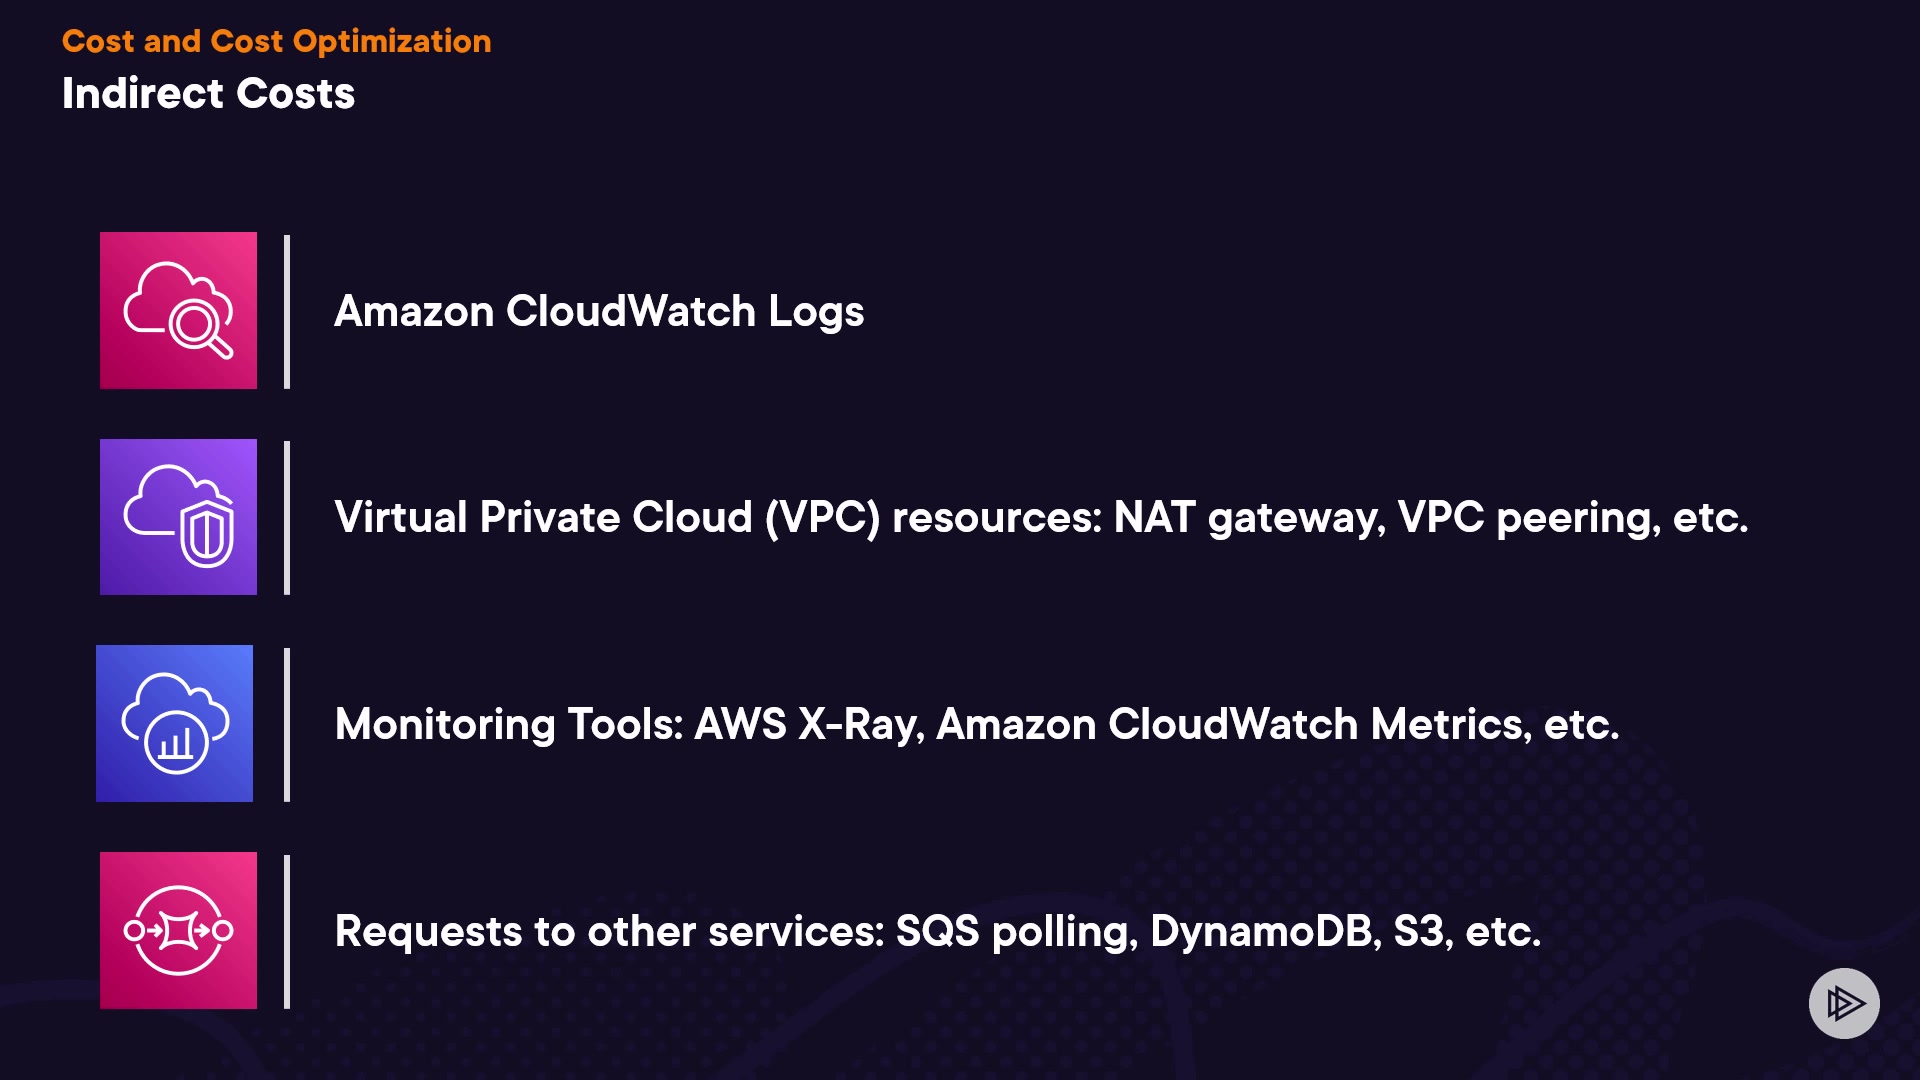This screenshot has height=1080, width=1920.
Task: Click the Amazon CloudWatch Logs icon
Action: 178,310
